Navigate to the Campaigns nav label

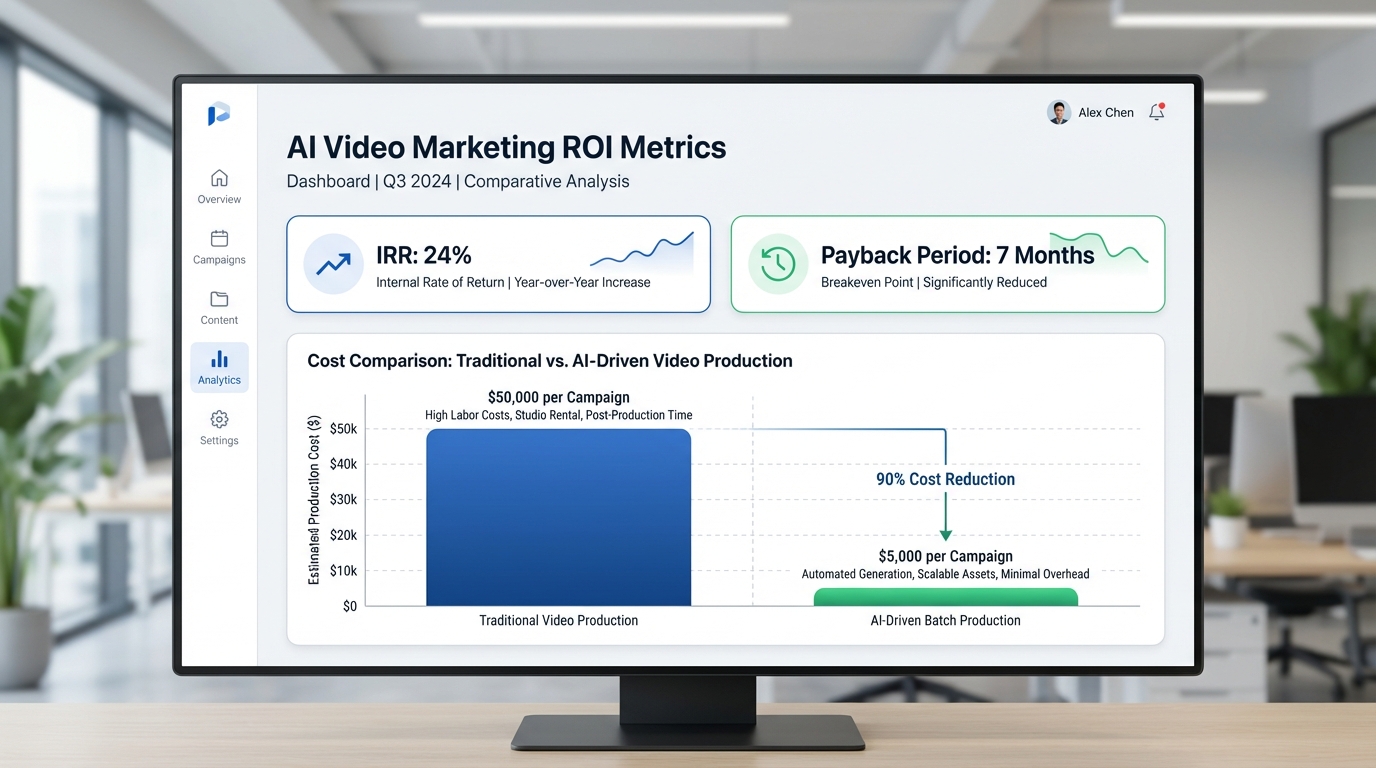pos(218,259)
